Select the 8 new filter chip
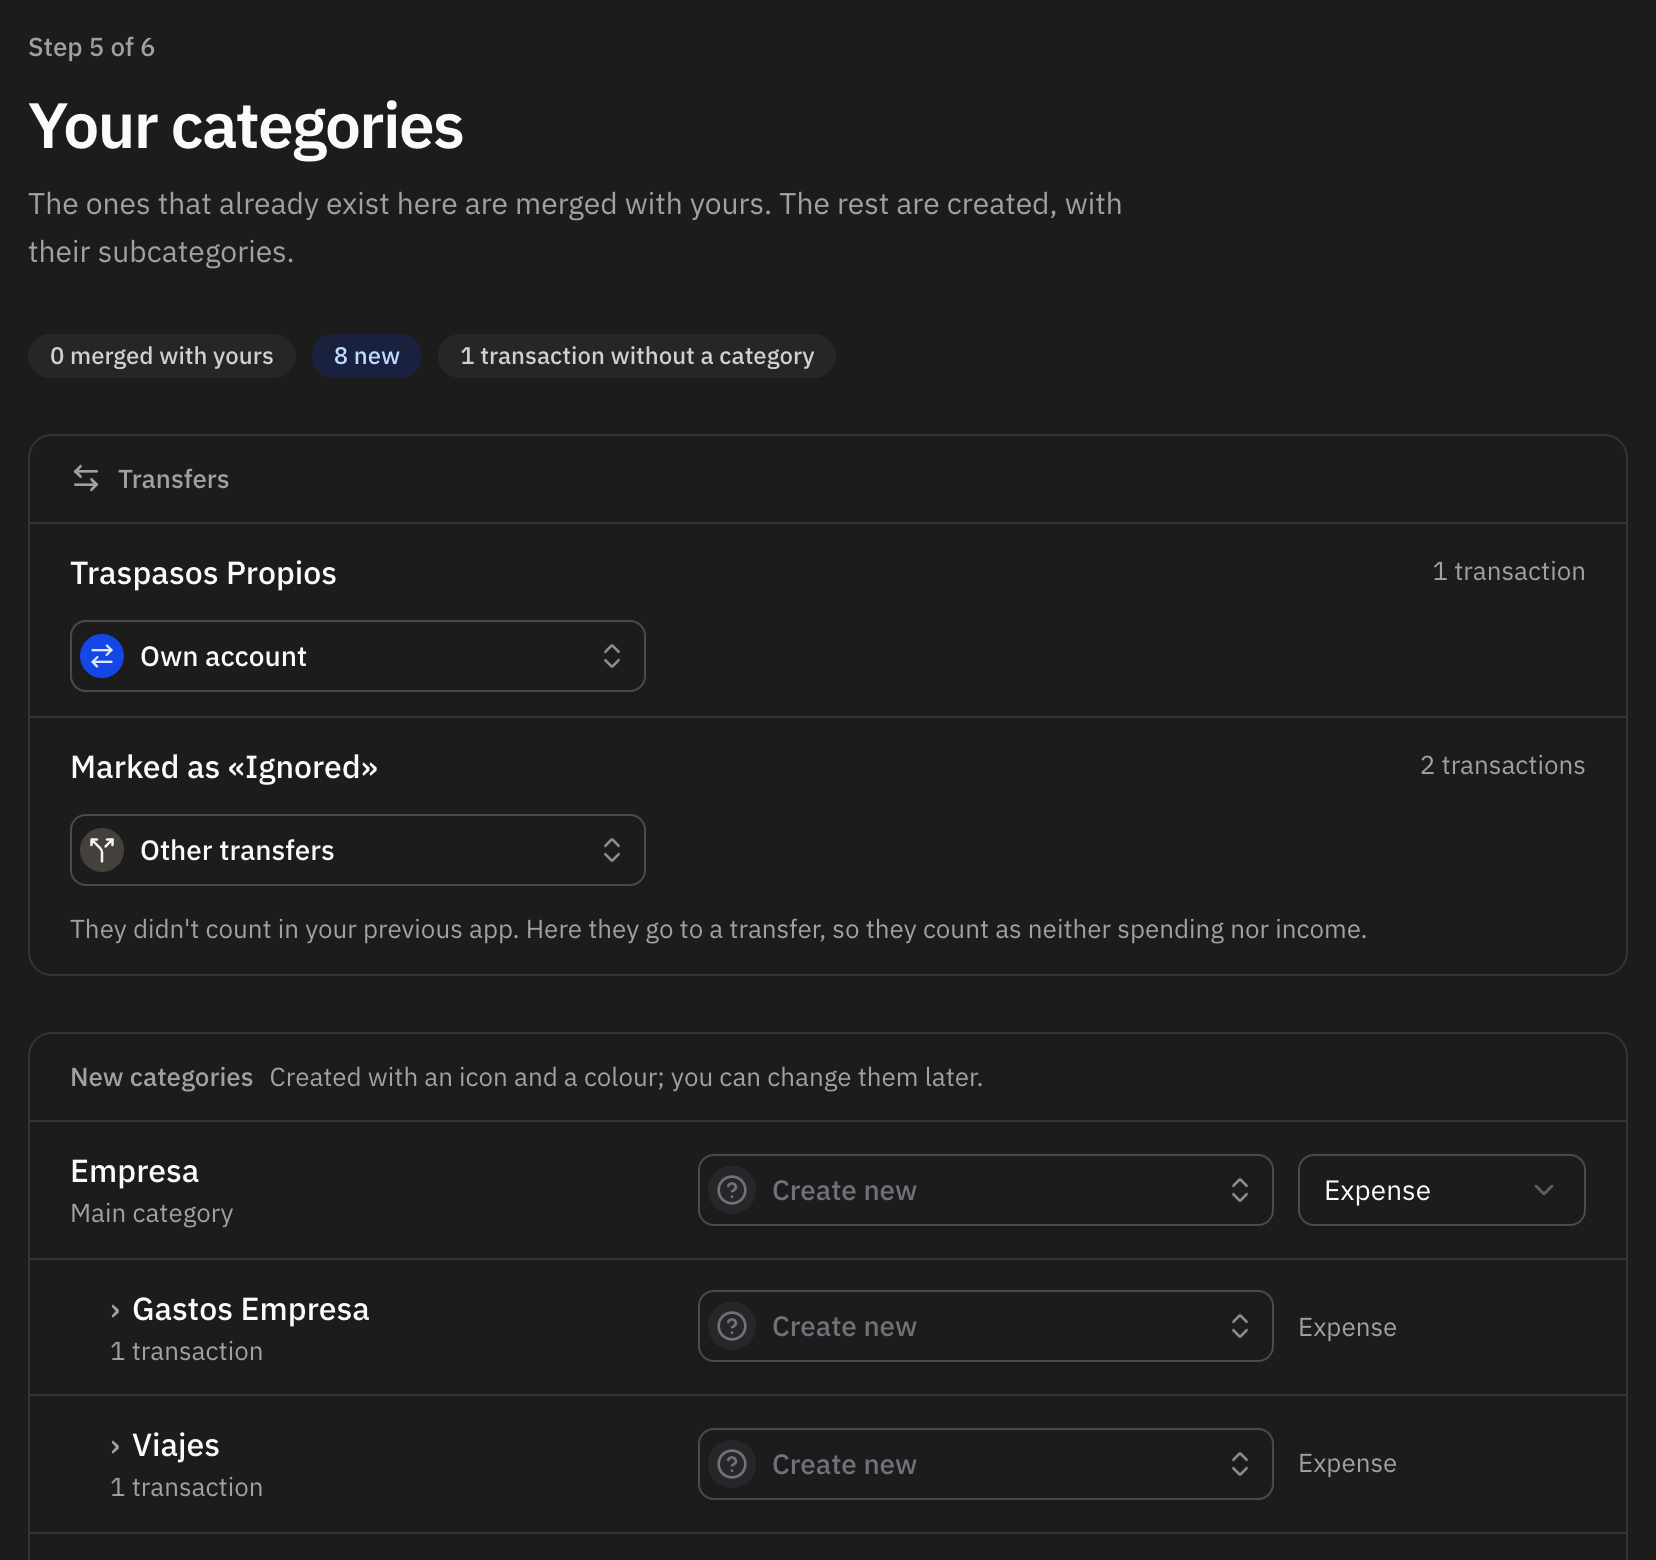 367,356
